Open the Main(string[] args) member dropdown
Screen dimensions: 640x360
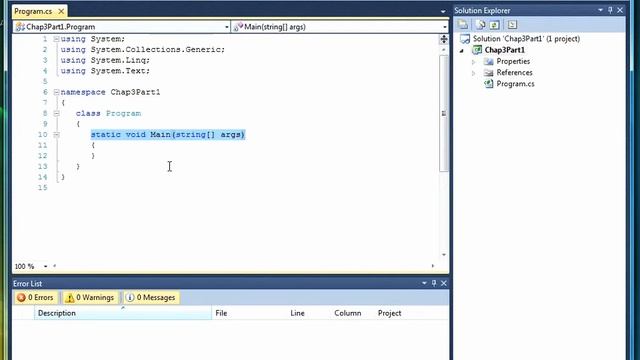(x=444, y=27)
